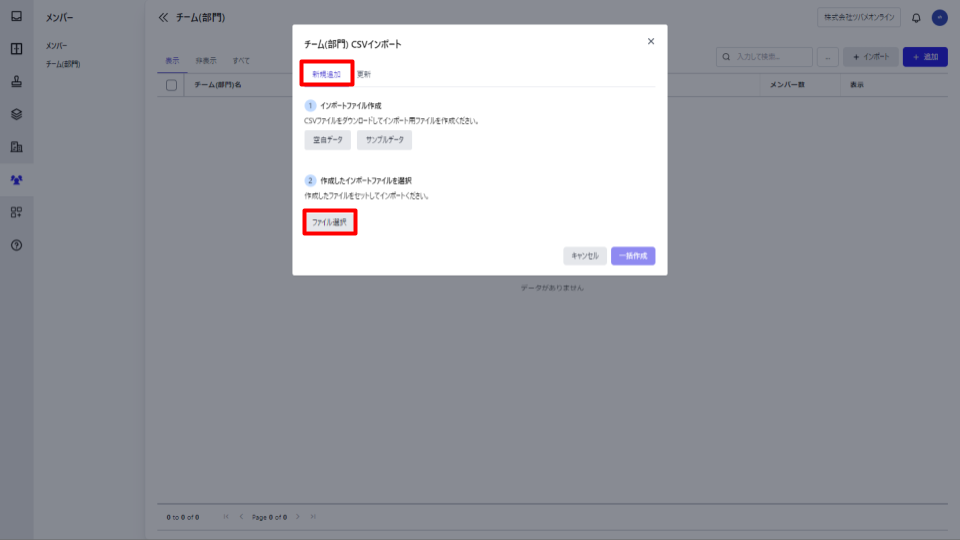960x540 pixels.
Task: Go to previous page arrow
Action: pos(241,517)
